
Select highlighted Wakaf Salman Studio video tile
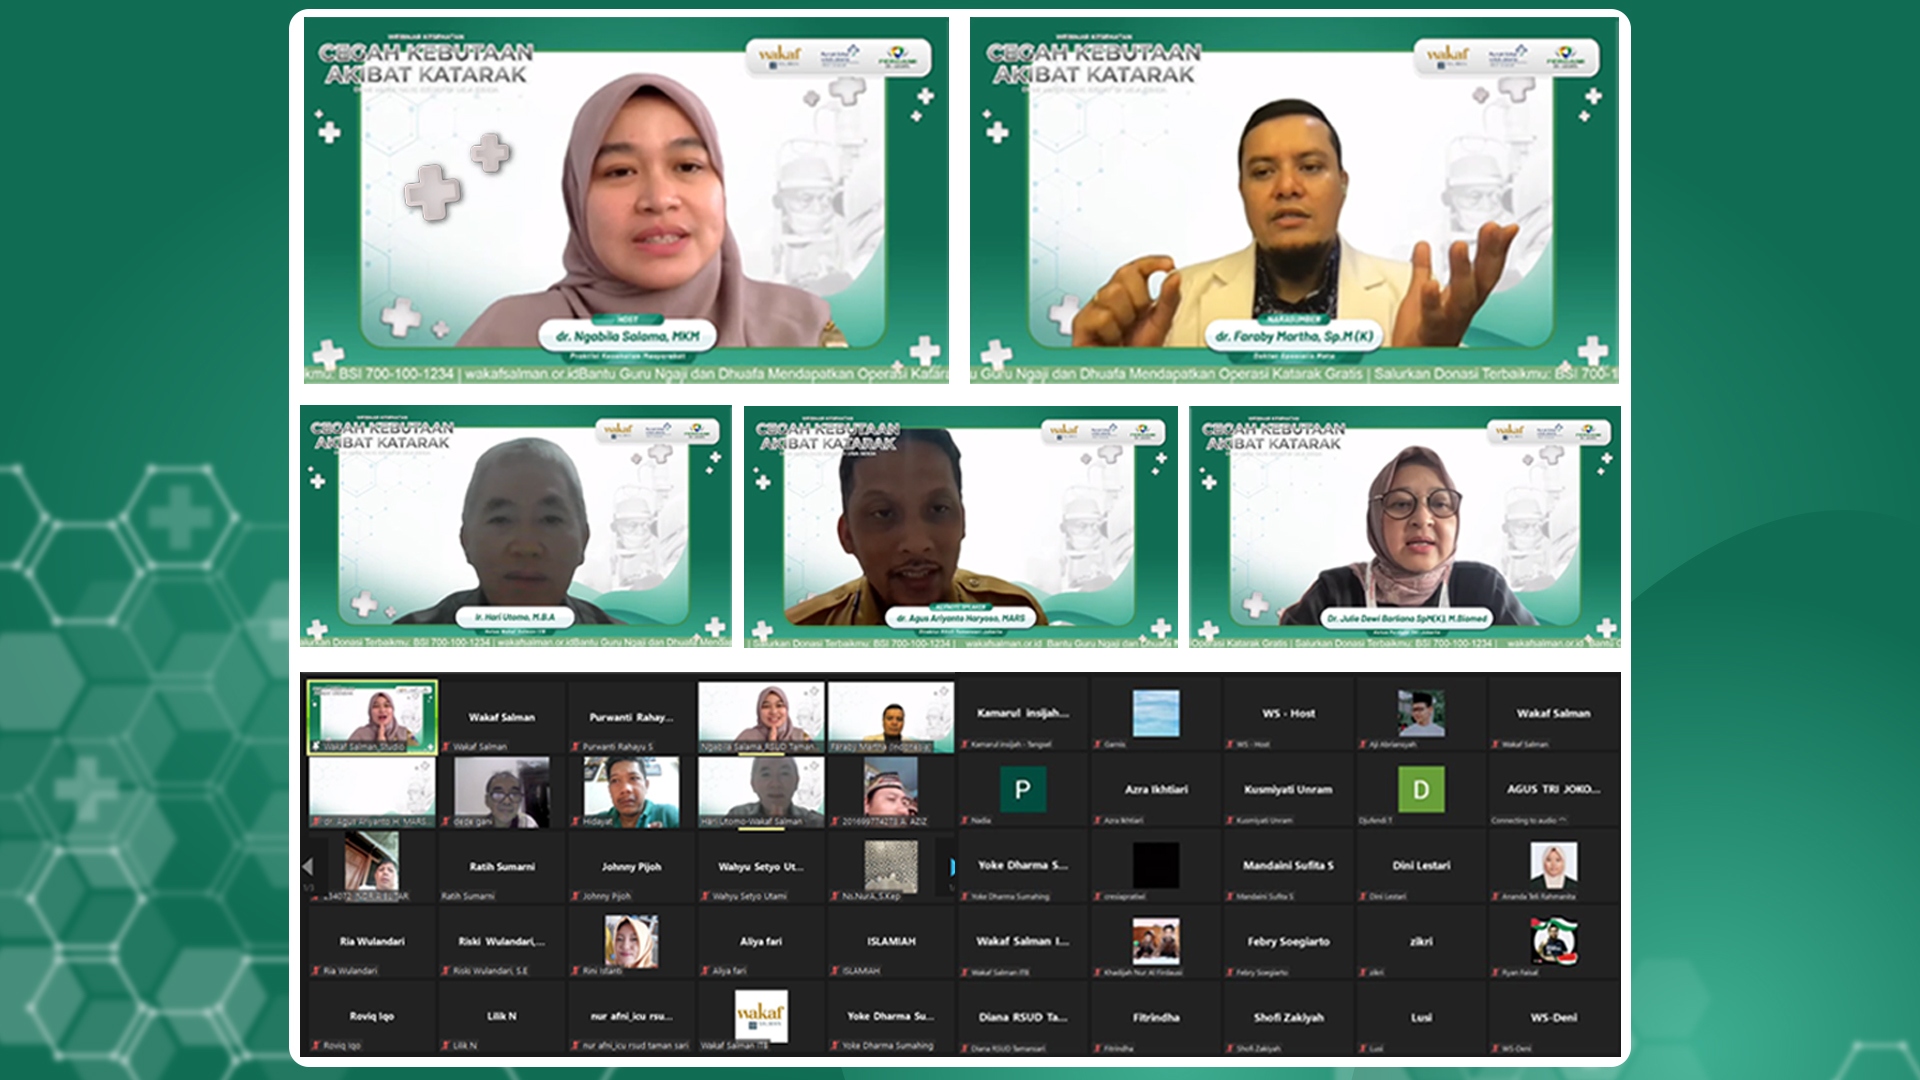pos(372,716)
